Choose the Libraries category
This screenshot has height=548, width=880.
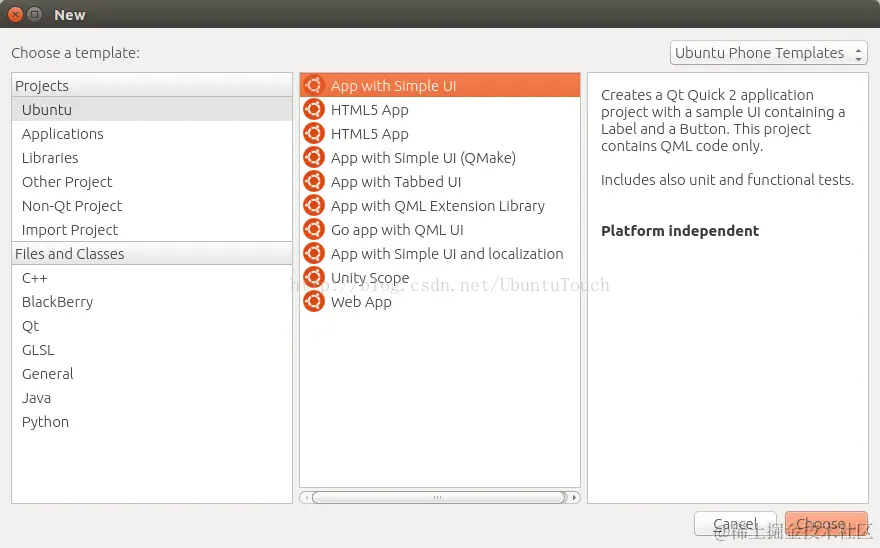(152, 158)
